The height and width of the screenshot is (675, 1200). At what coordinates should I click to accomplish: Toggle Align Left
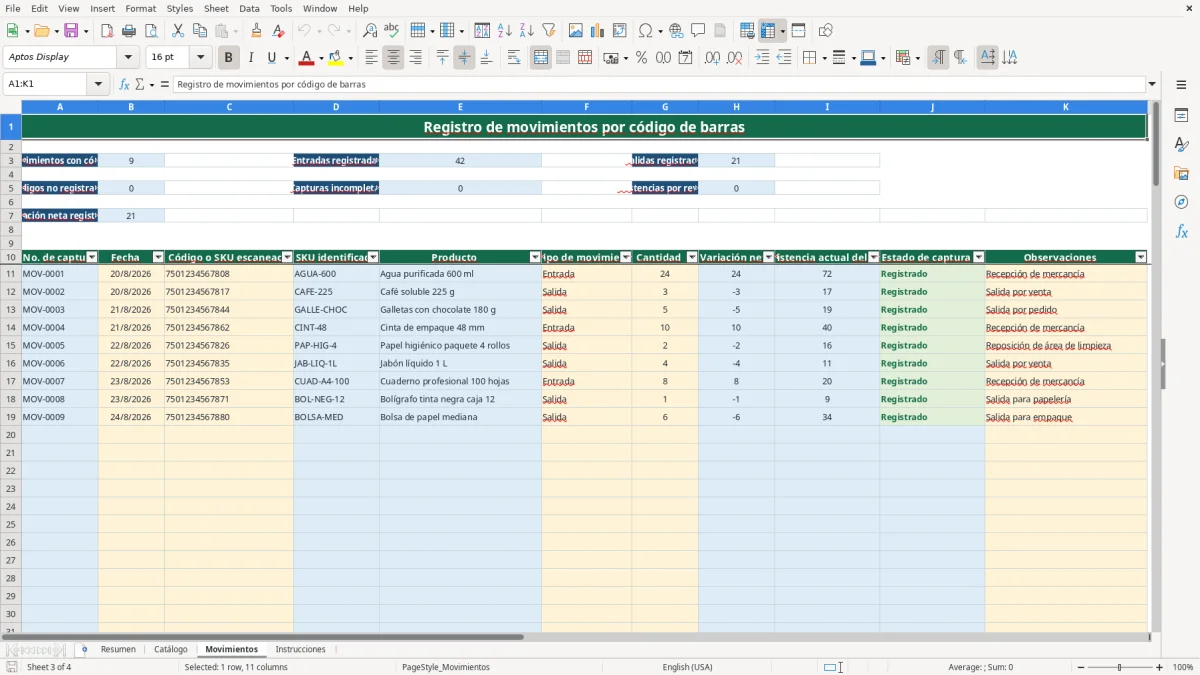point(372,58)
